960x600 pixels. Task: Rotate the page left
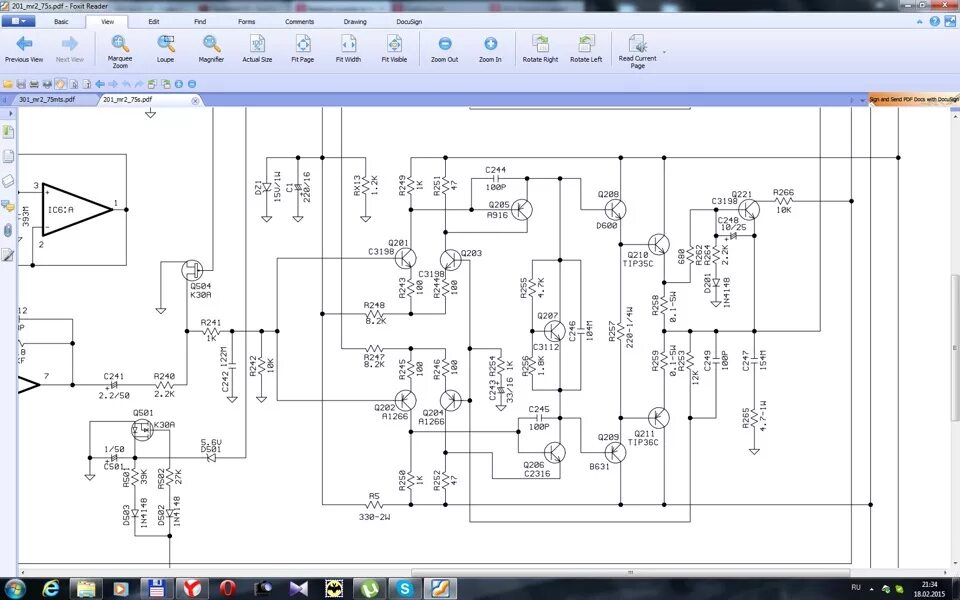tap(586, 49)
